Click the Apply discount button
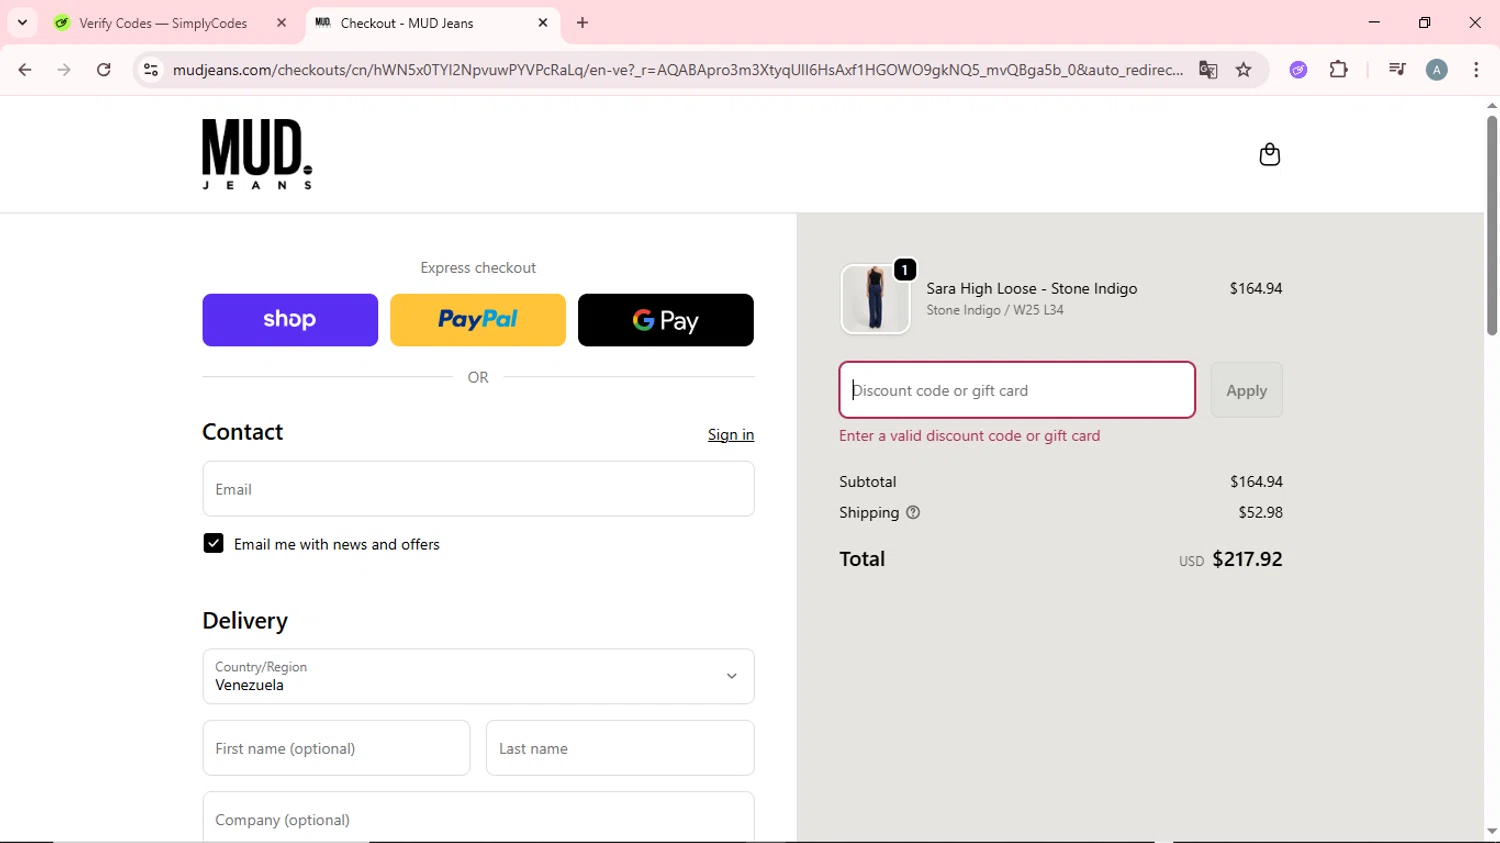Image resolution: width=1500 pixels, height=843 pixels. click(1246, 390)
